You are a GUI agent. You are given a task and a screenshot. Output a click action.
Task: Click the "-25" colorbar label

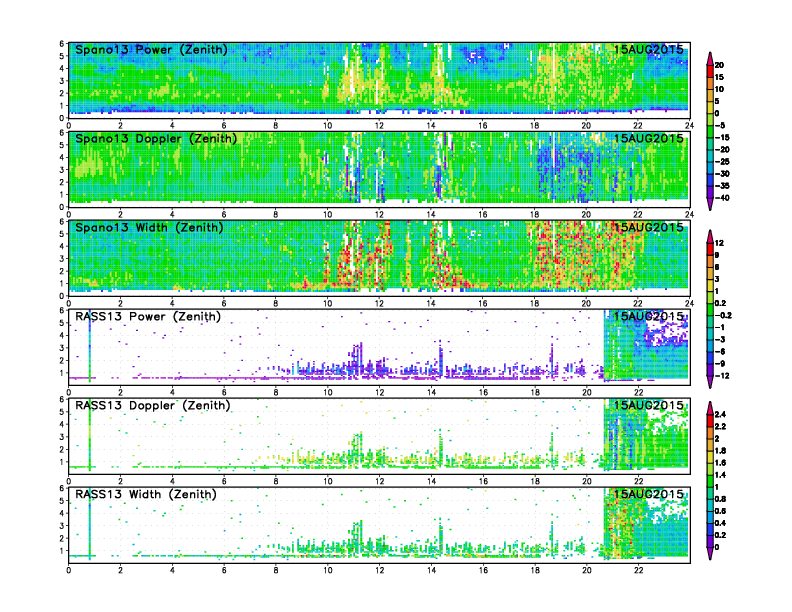722,162
